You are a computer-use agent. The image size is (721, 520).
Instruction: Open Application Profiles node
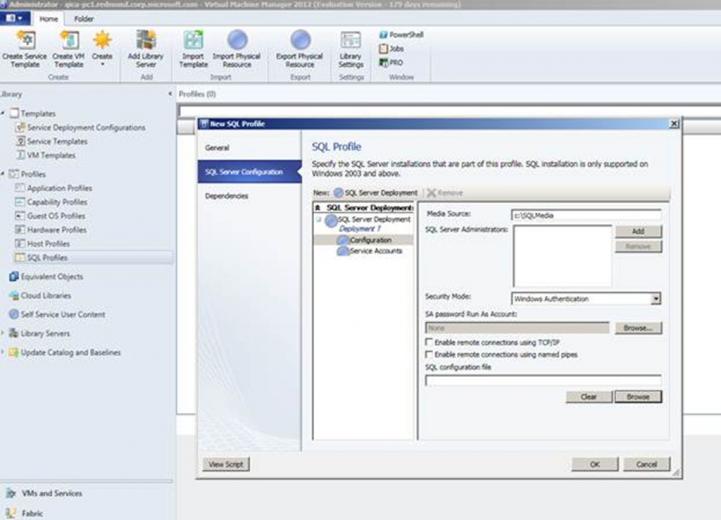(59, 188)
